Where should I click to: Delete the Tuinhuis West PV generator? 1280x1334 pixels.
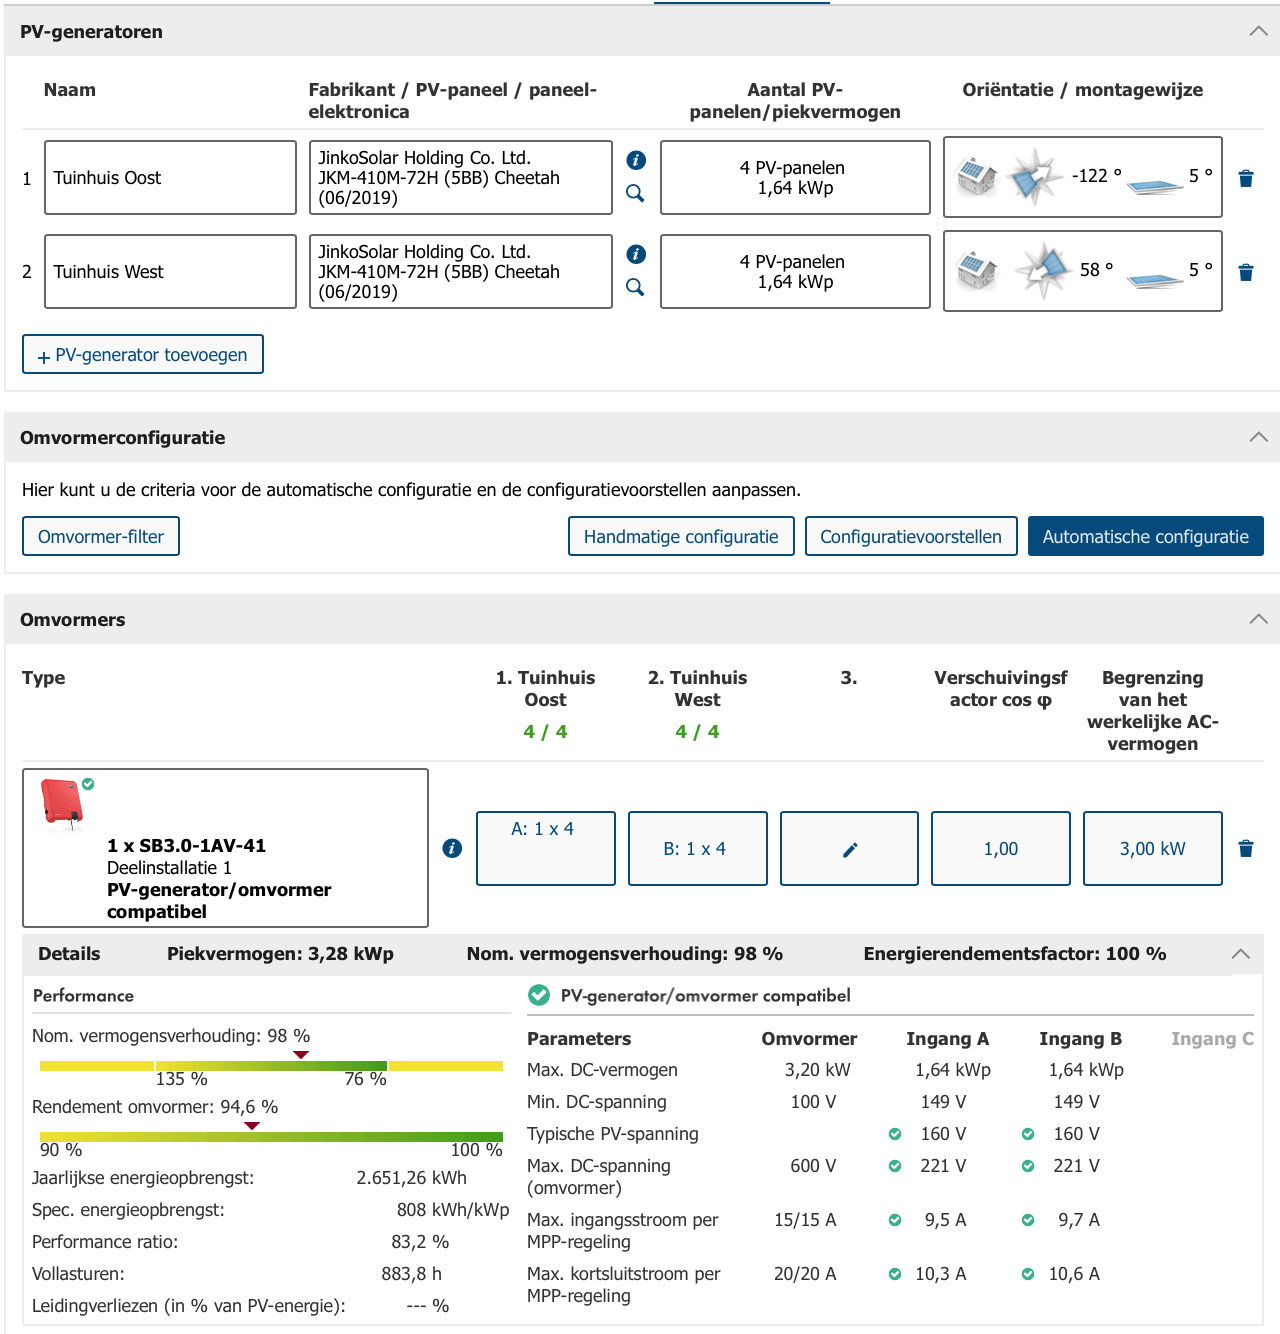click(x=1246, y=272)
